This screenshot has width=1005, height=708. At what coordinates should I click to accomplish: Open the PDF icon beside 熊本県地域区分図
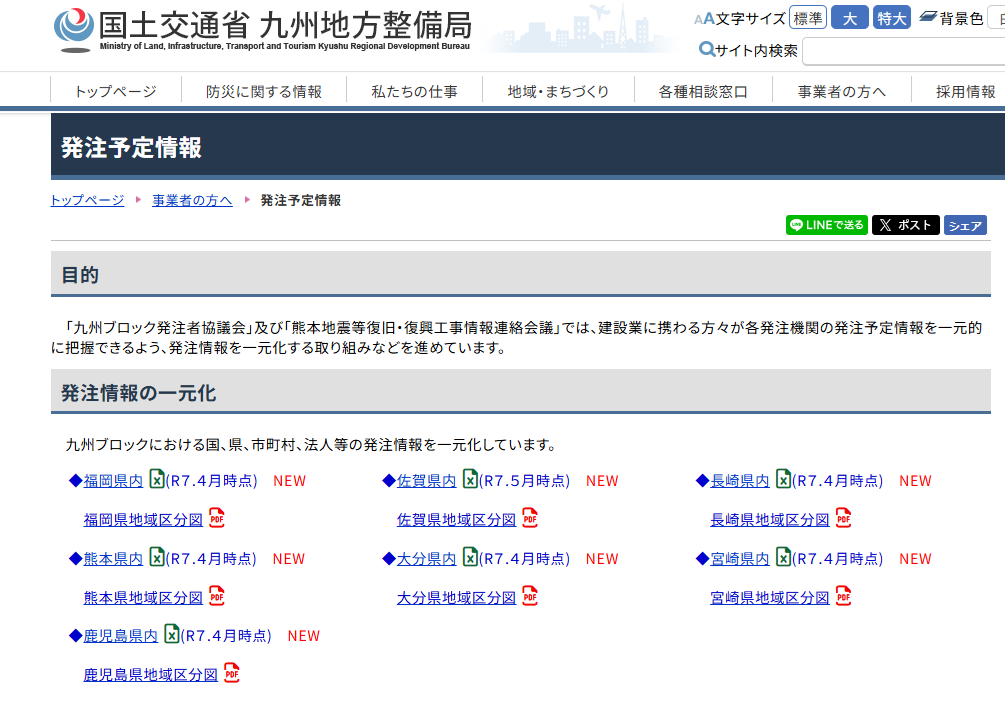pyautogui.click(x=216, y=596)
